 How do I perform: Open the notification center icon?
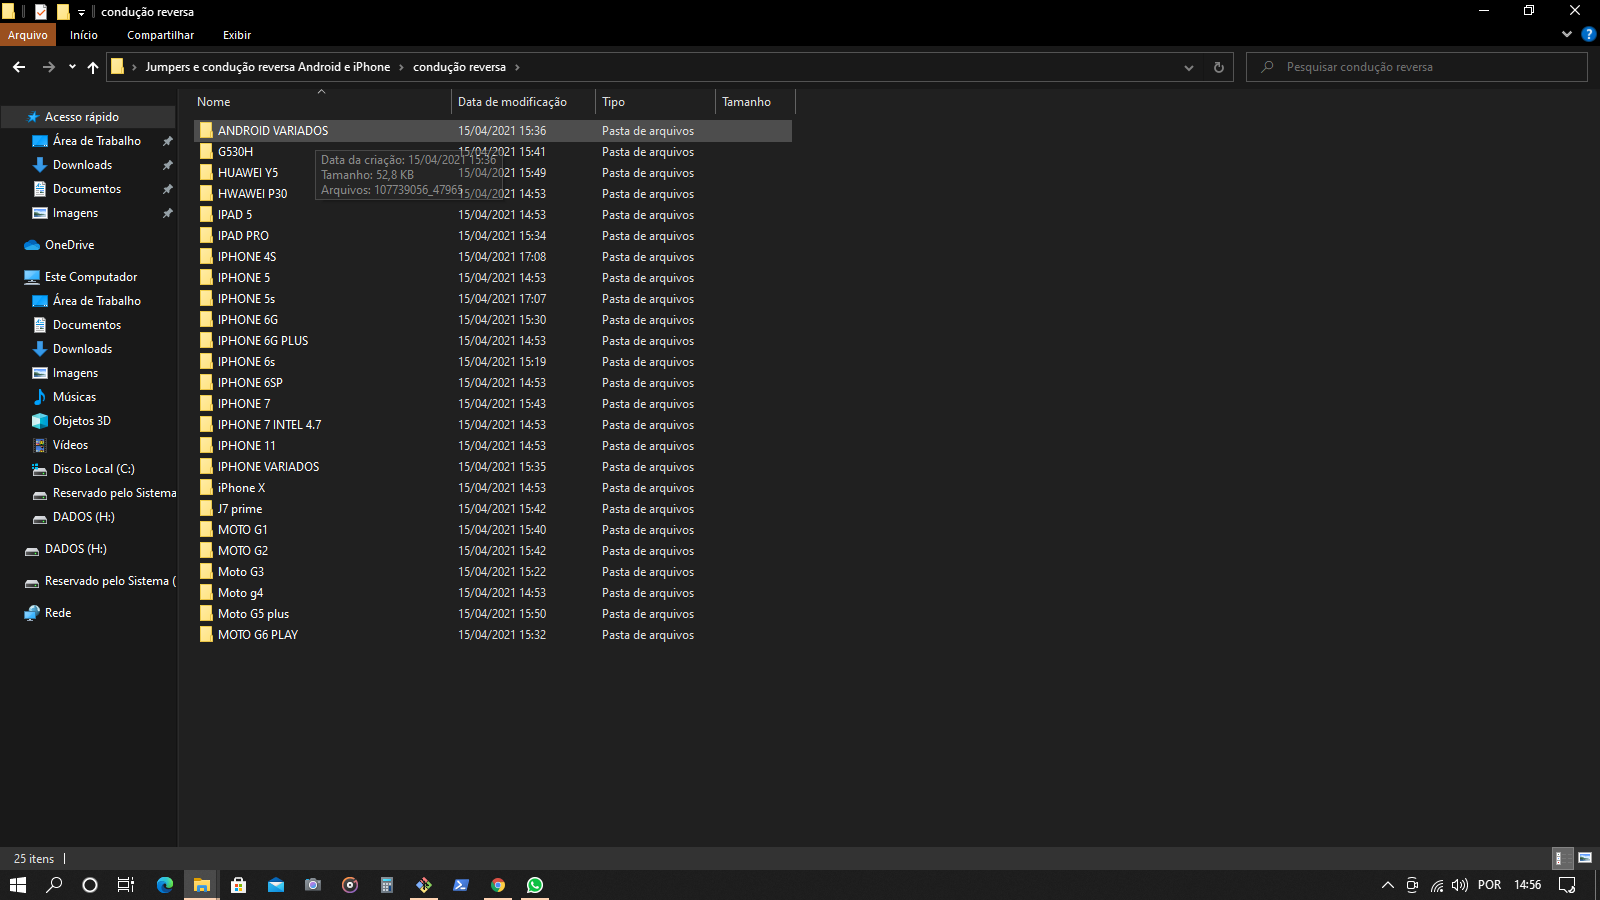tap(1567, 885)
